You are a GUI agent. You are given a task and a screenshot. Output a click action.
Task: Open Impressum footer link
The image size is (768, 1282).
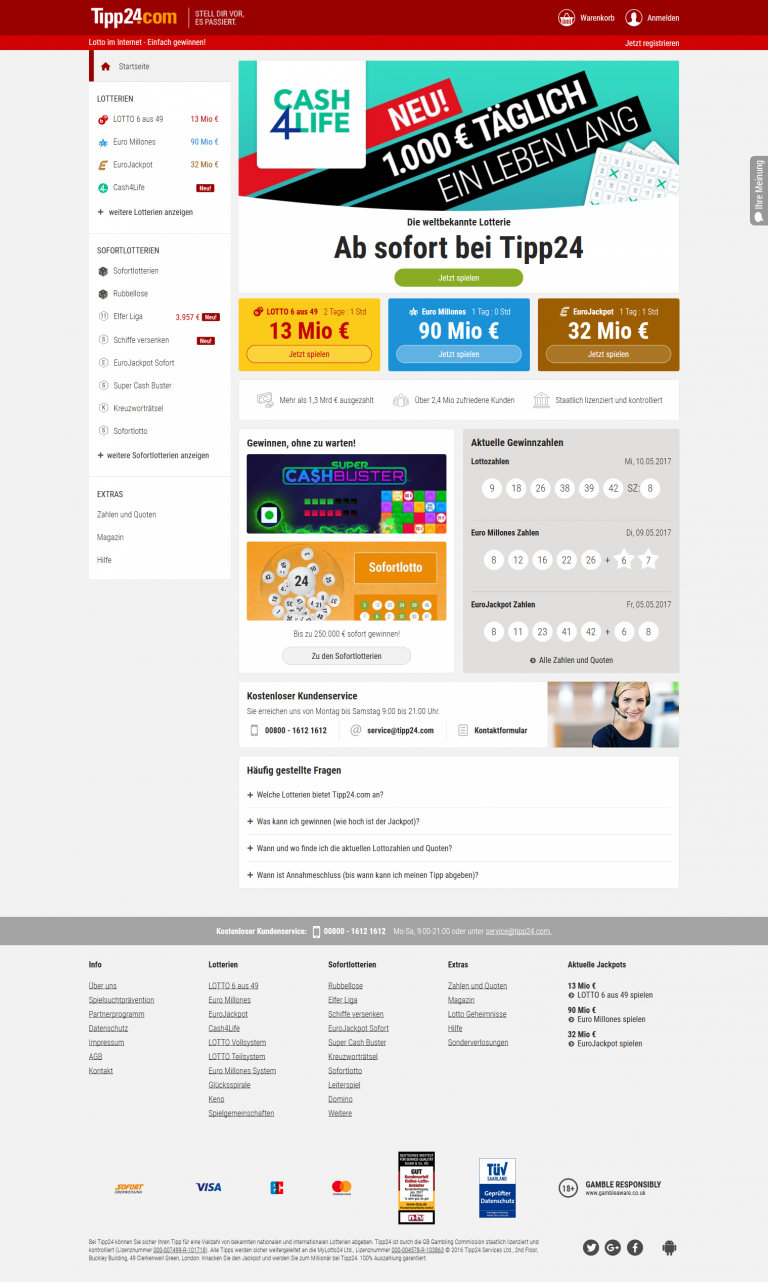[x=106, y=1042]
